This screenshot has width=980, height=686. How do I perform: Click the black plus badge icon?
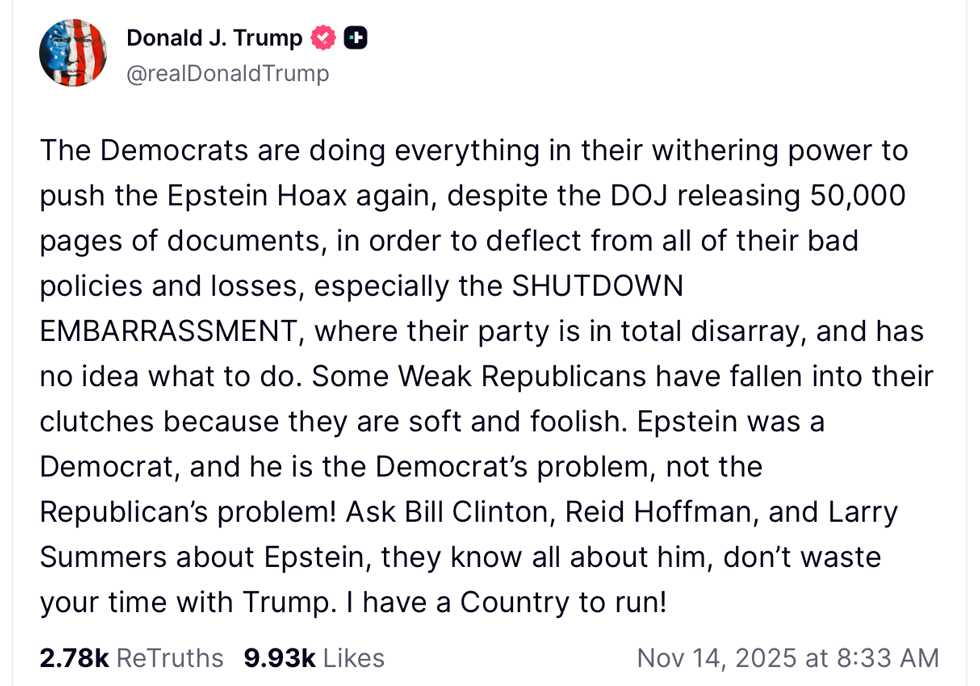click(355, 39)
